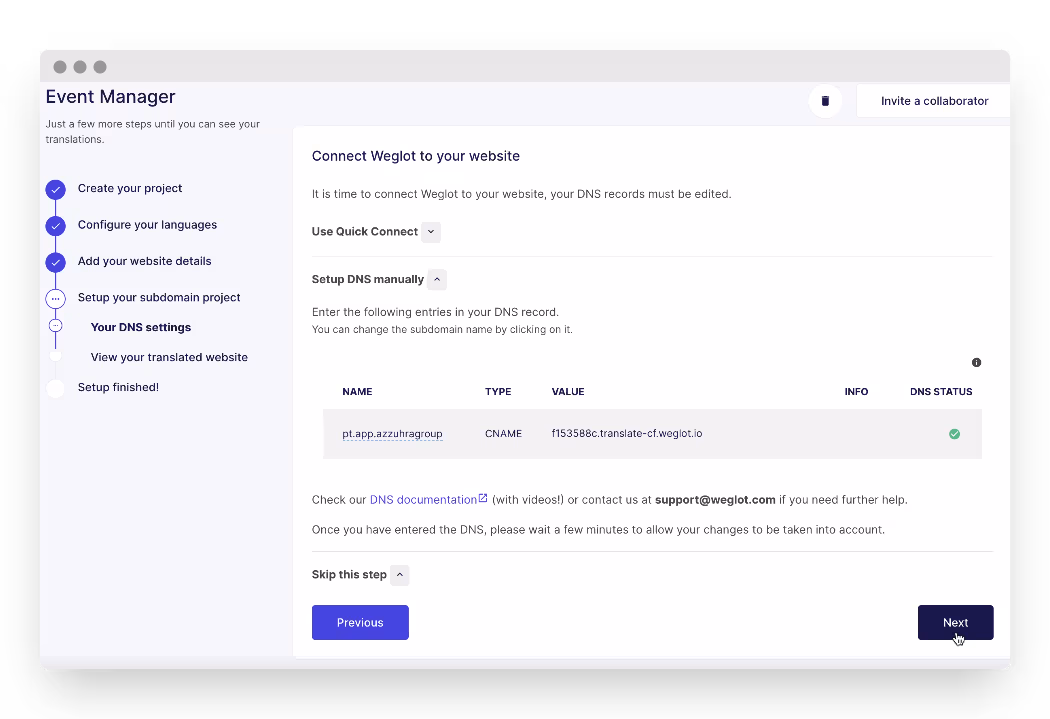The width and height of the screenshot is (1050, 719).
Task: Click the Skip this step label
Action: pos(349,574)
